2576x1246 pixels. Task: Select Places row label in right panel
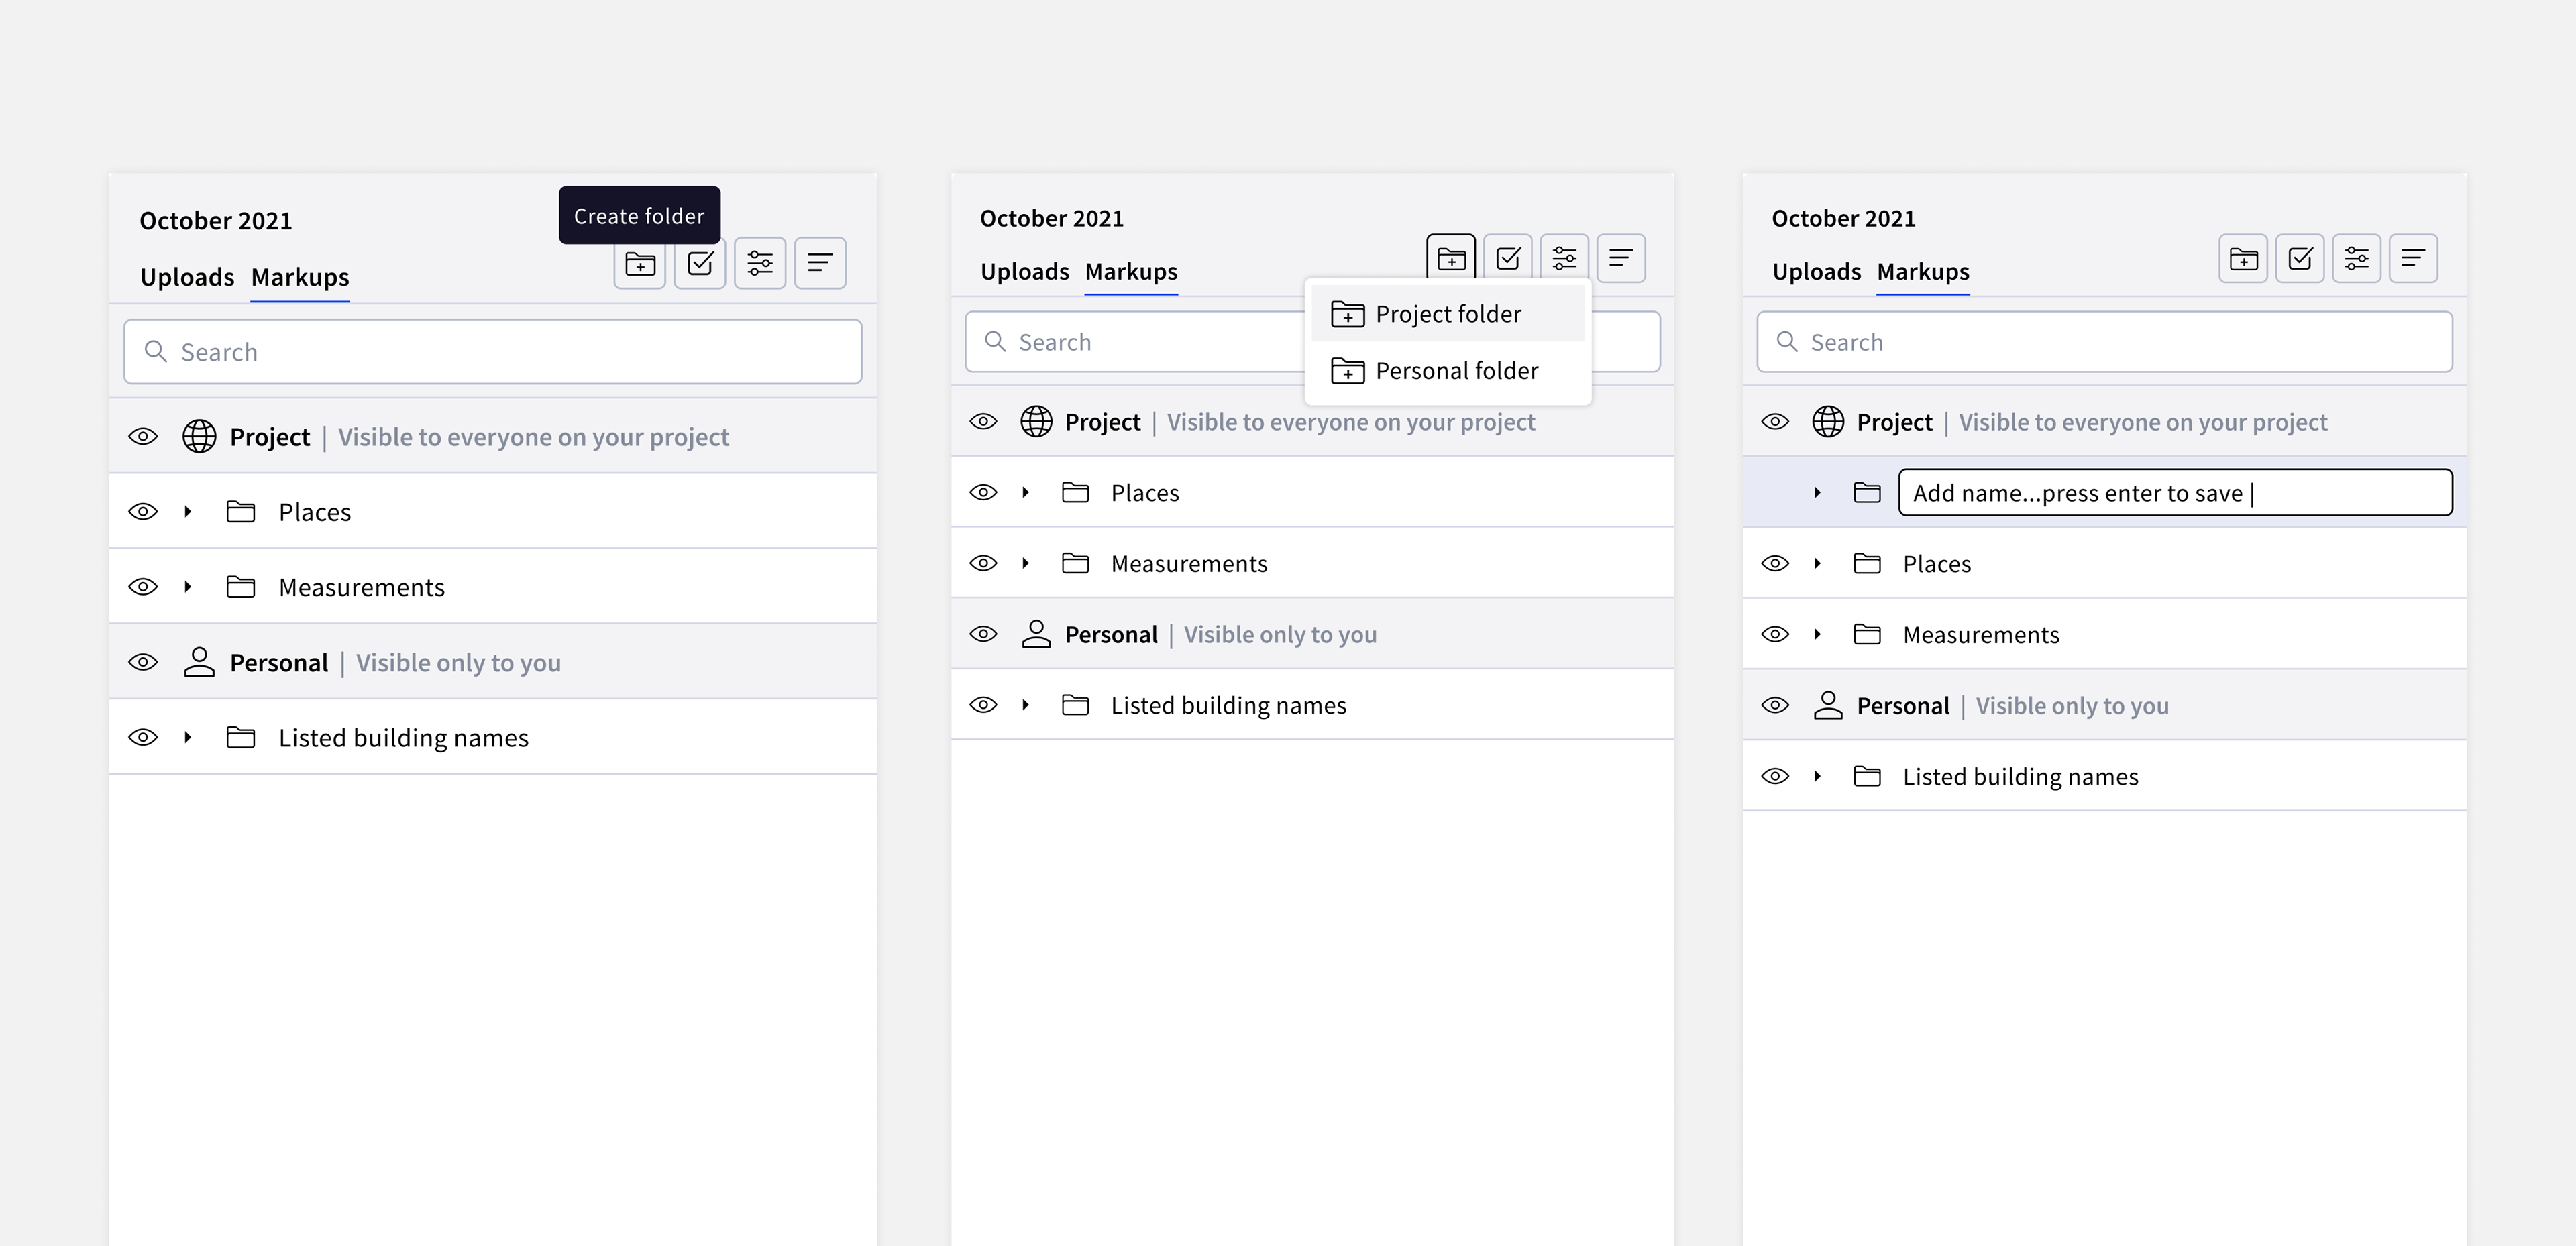(x=1937, y=564)
